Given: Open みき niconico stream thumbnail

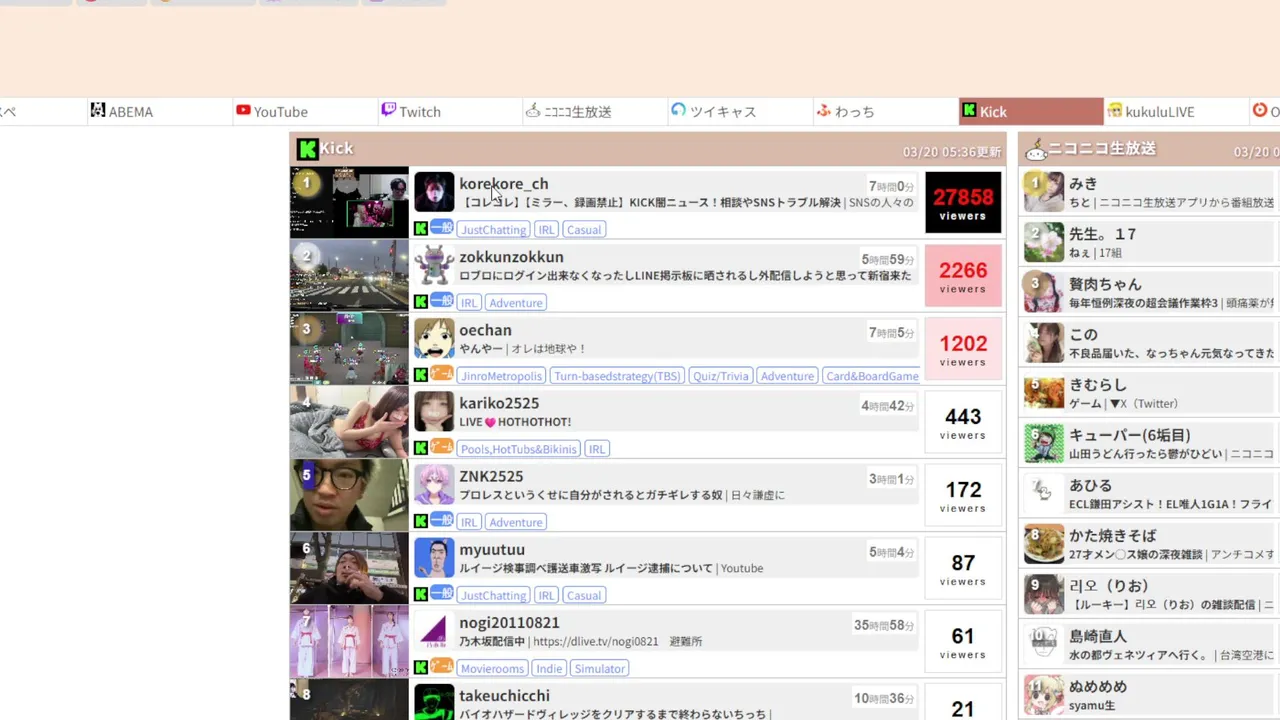Looking at the screenshot, I should click(x=1044, y=192).
